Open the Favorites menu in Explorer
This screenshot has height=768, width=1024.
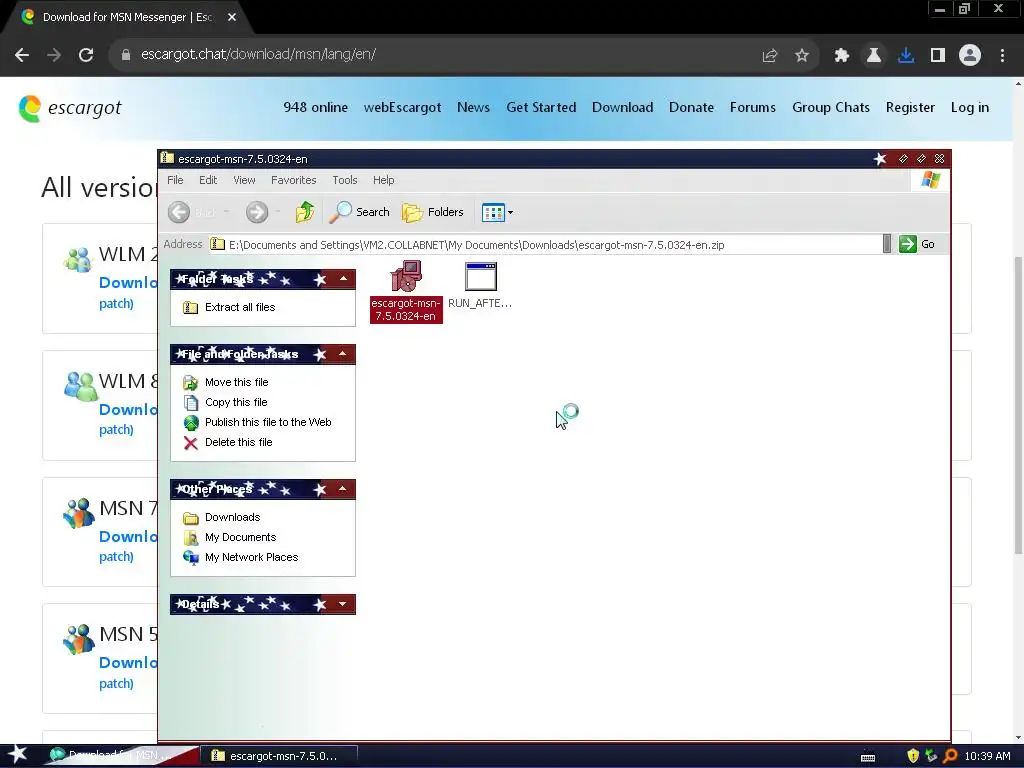coord(294,180)
